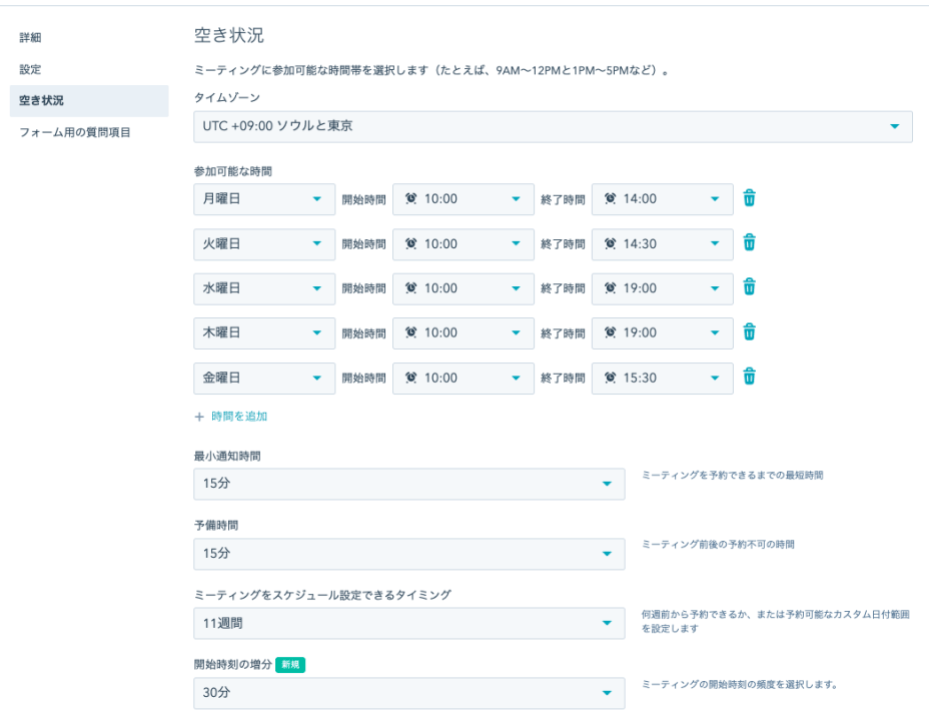Click the clock icon in 金曜日 15:30 end time
This screenshot has height=720, width=929.
[x=610, y=378]
